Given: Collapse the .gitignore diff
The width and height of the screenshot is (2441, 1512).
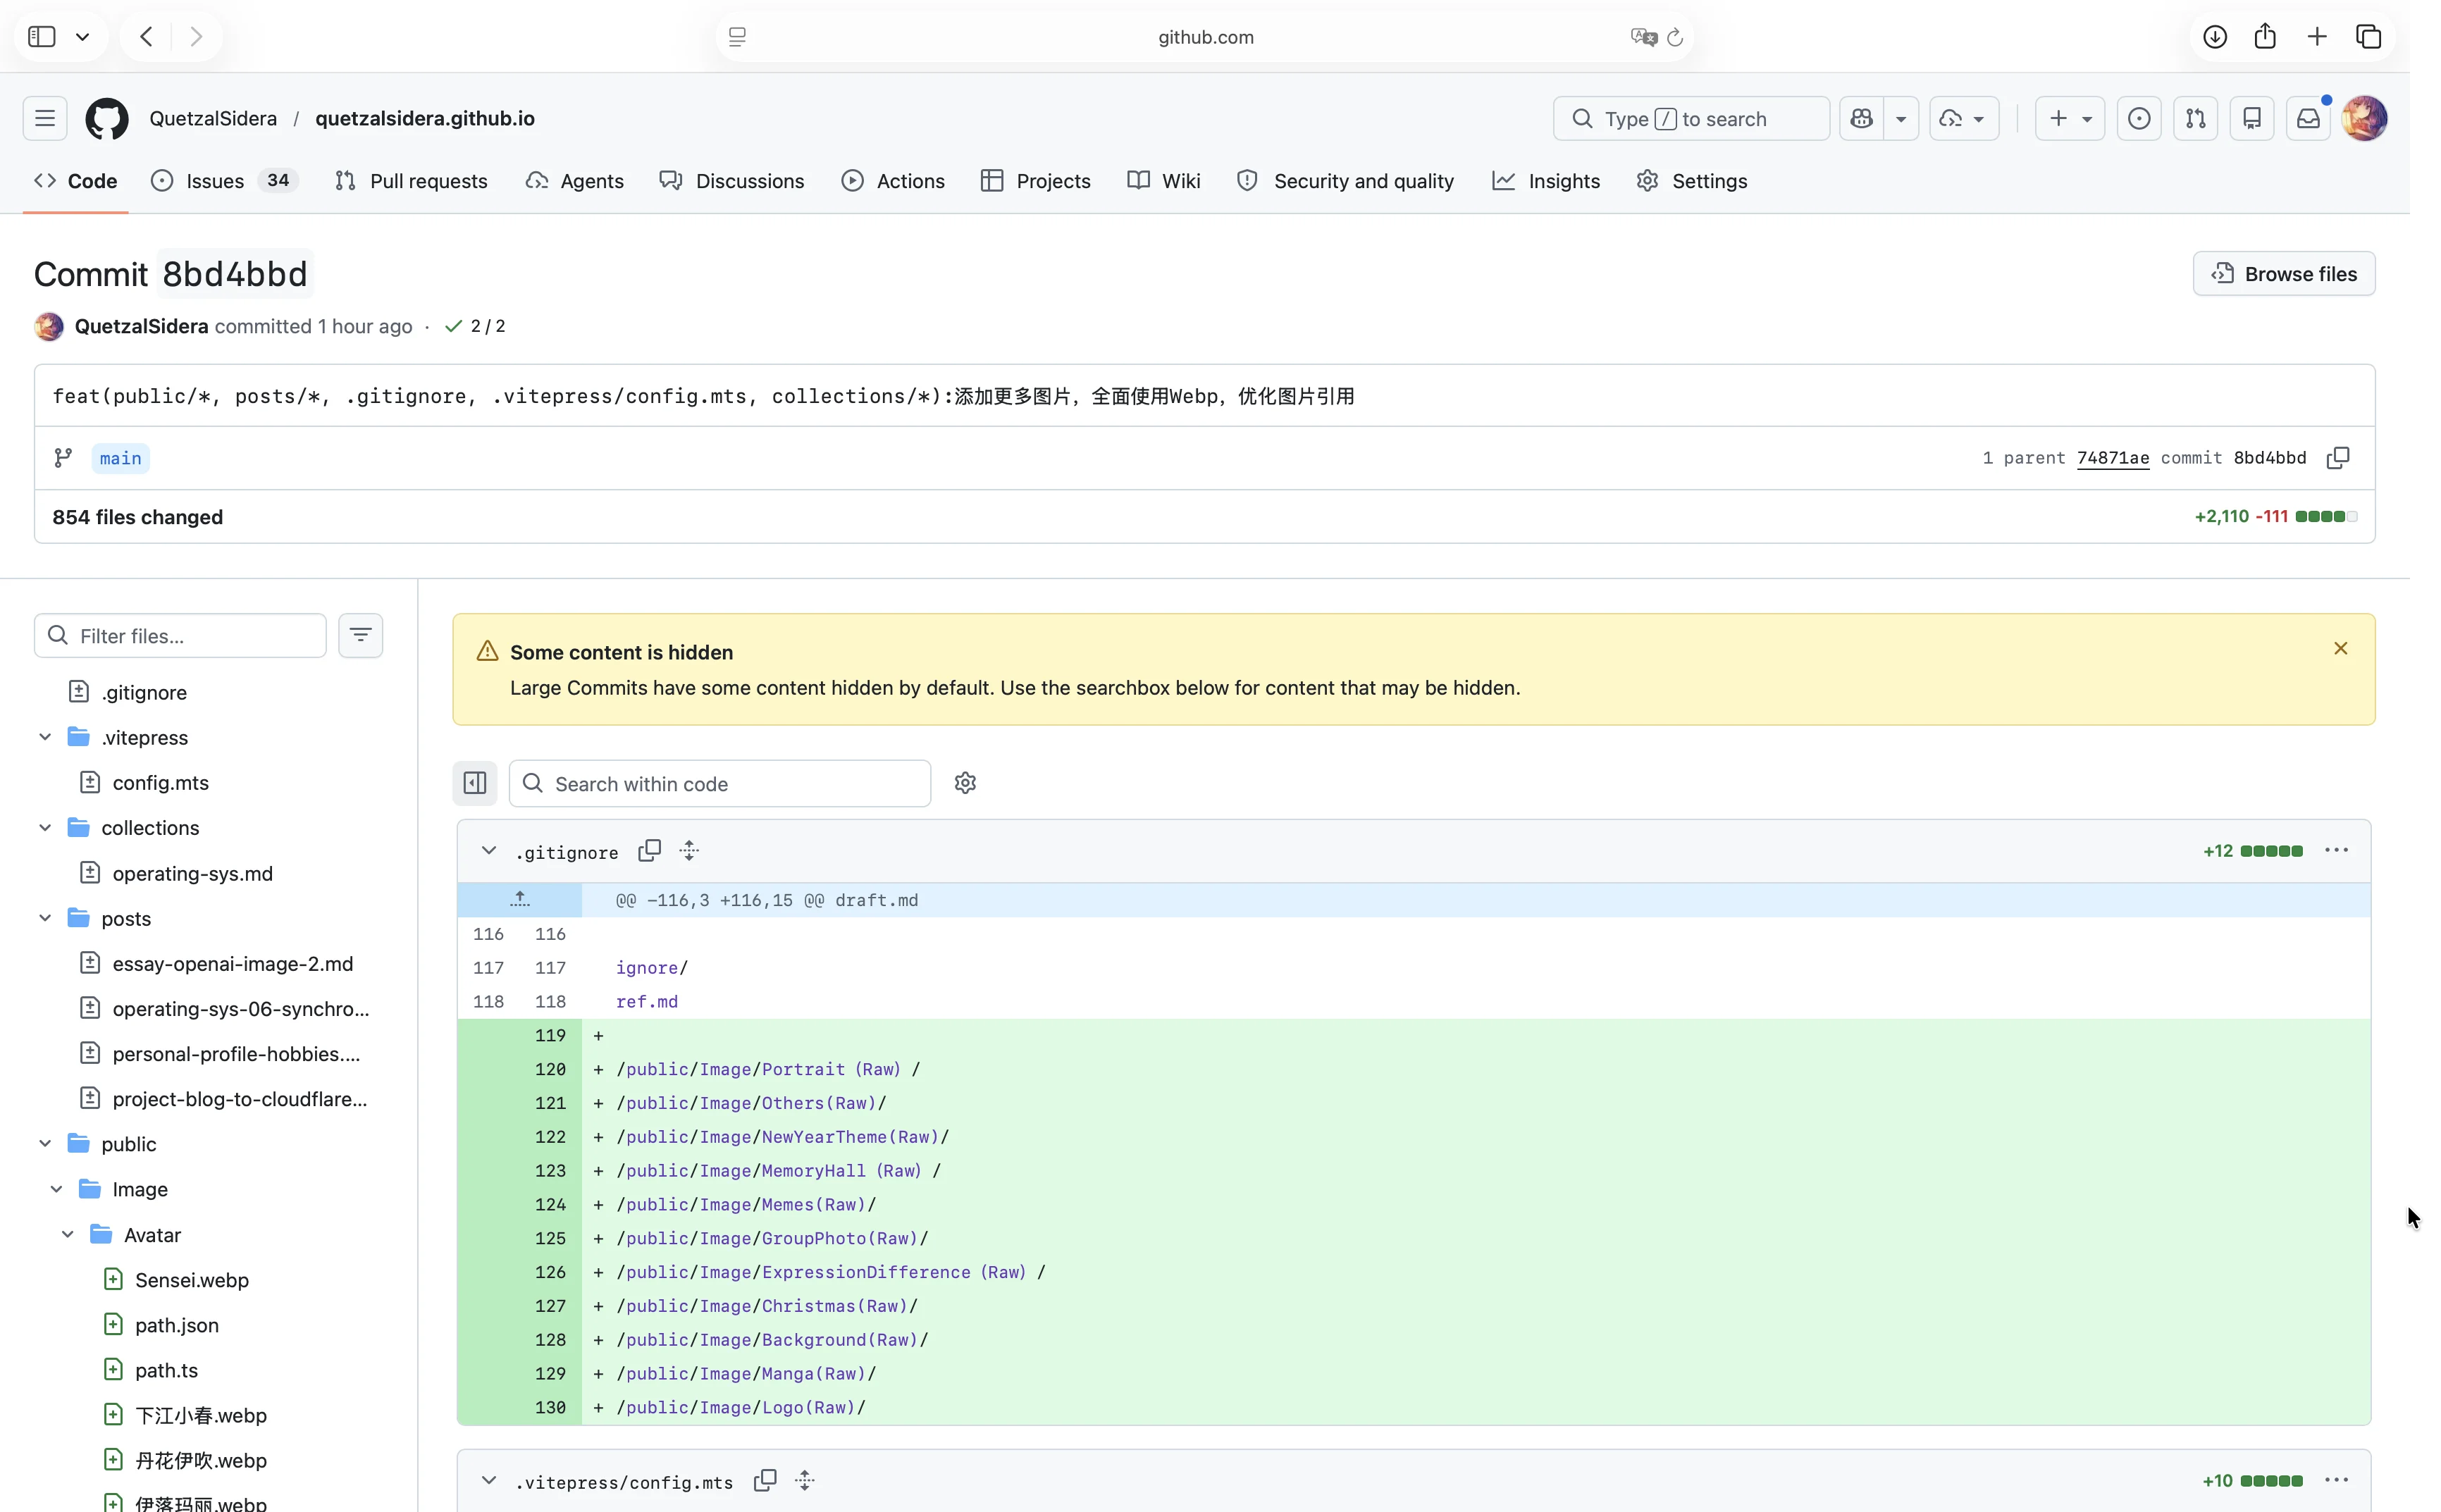Looking at the screenshot, I should [489, 851].
